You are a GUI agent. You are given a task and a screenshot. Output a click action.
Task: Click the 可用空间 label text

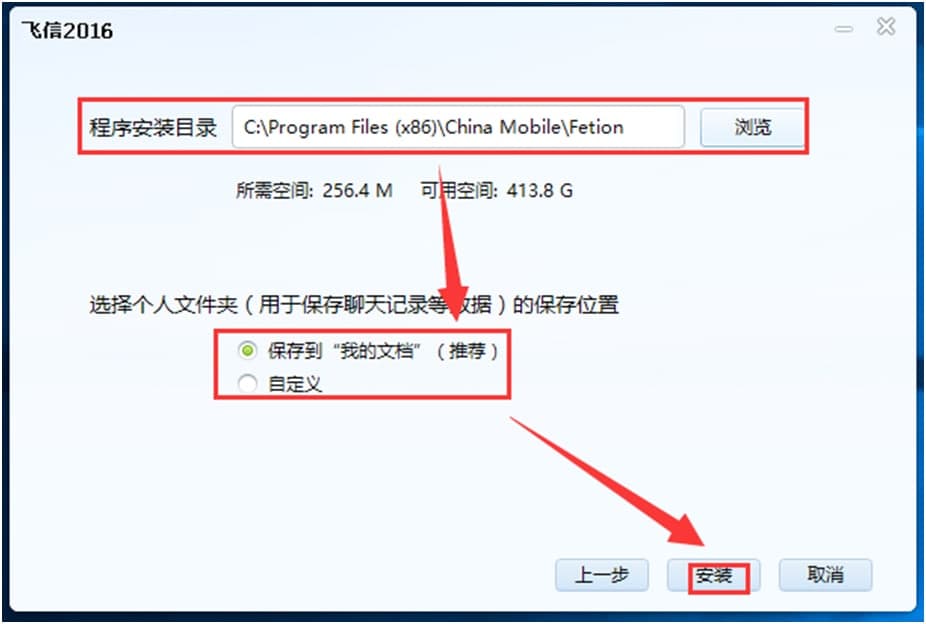coord(459,191)
